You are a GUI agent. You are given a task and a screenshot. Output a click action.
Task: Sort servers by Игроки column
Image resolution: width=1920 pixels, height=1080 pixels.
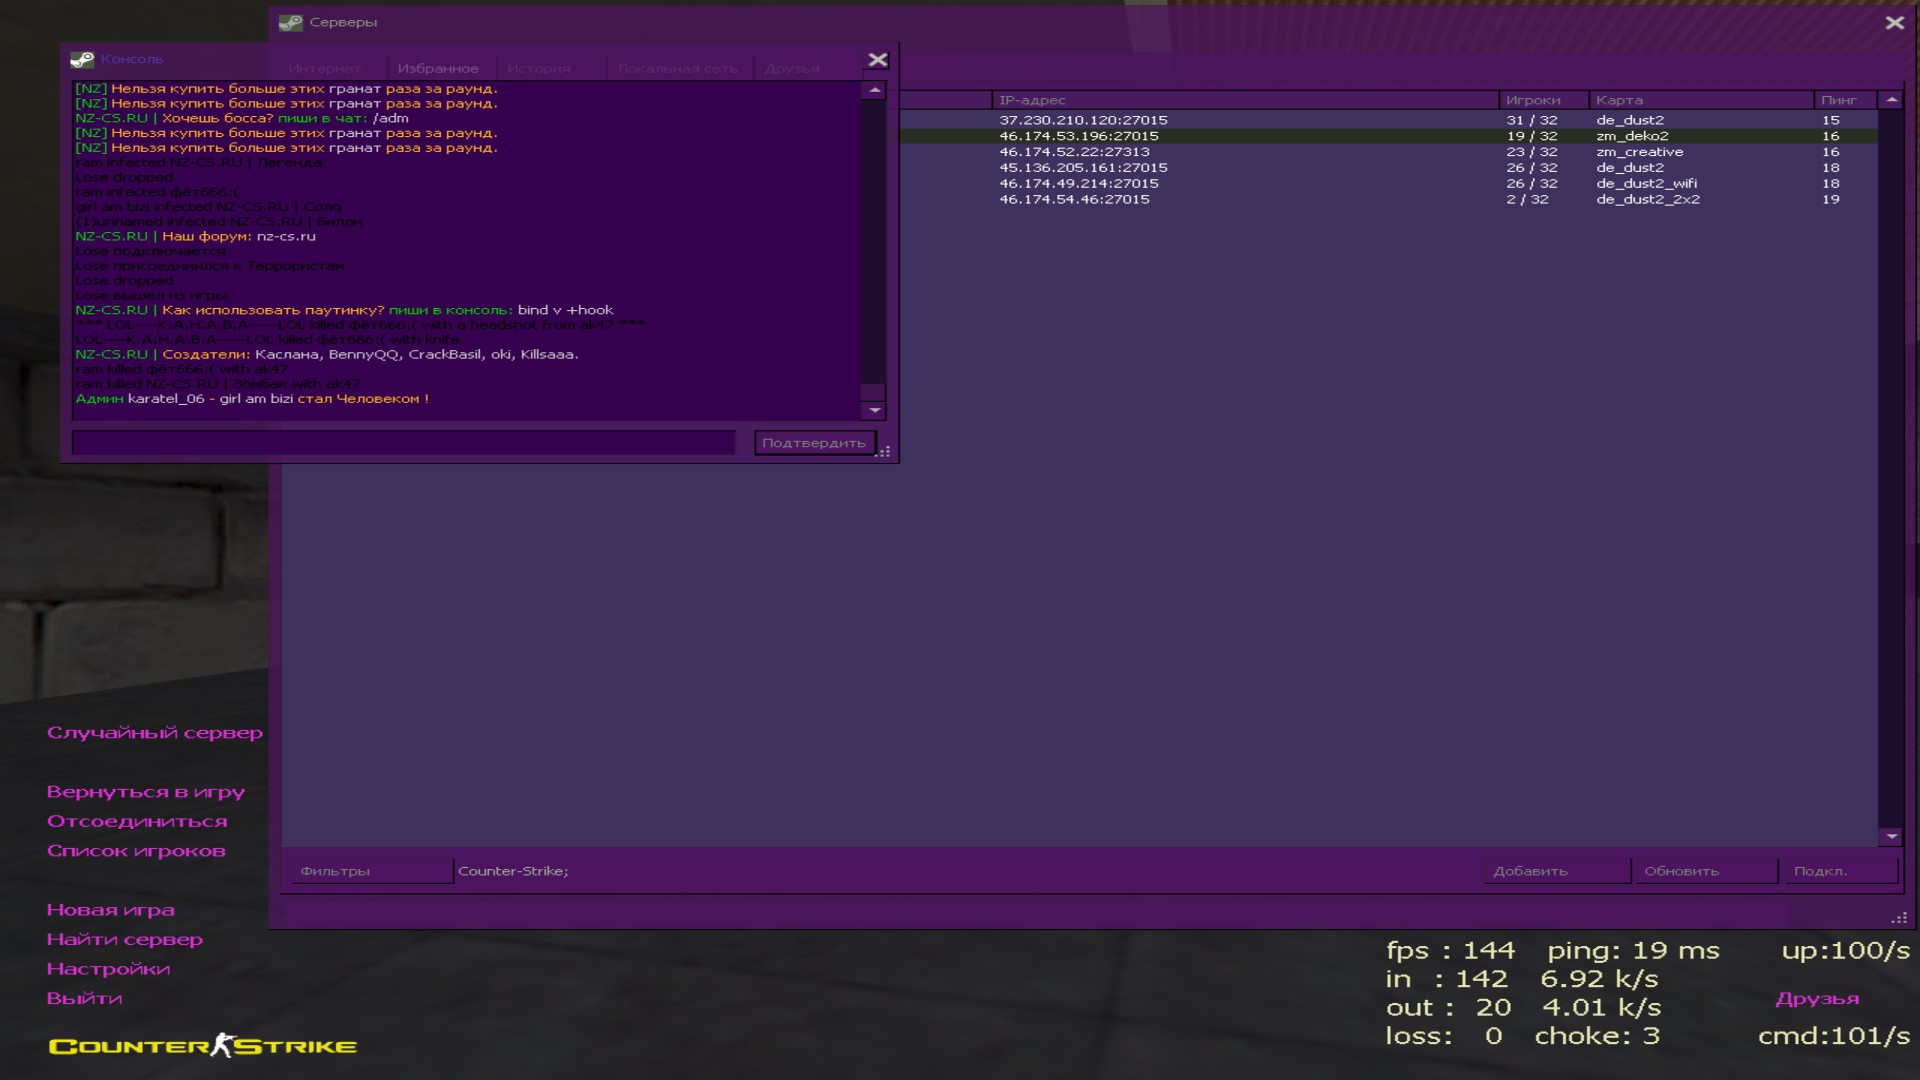tap(1532, 100)
